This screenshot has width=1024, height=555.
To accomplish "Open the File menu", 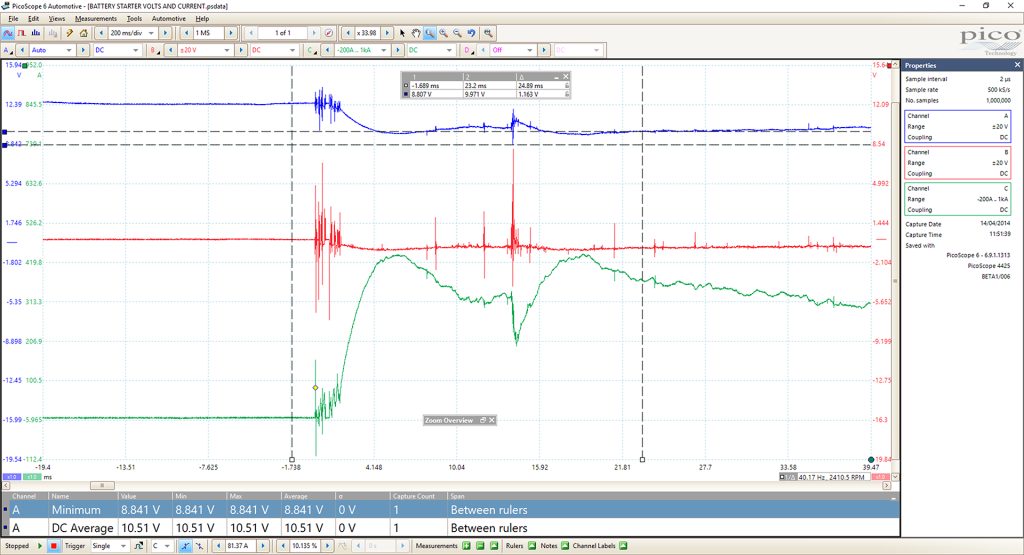I will point(13,18).
